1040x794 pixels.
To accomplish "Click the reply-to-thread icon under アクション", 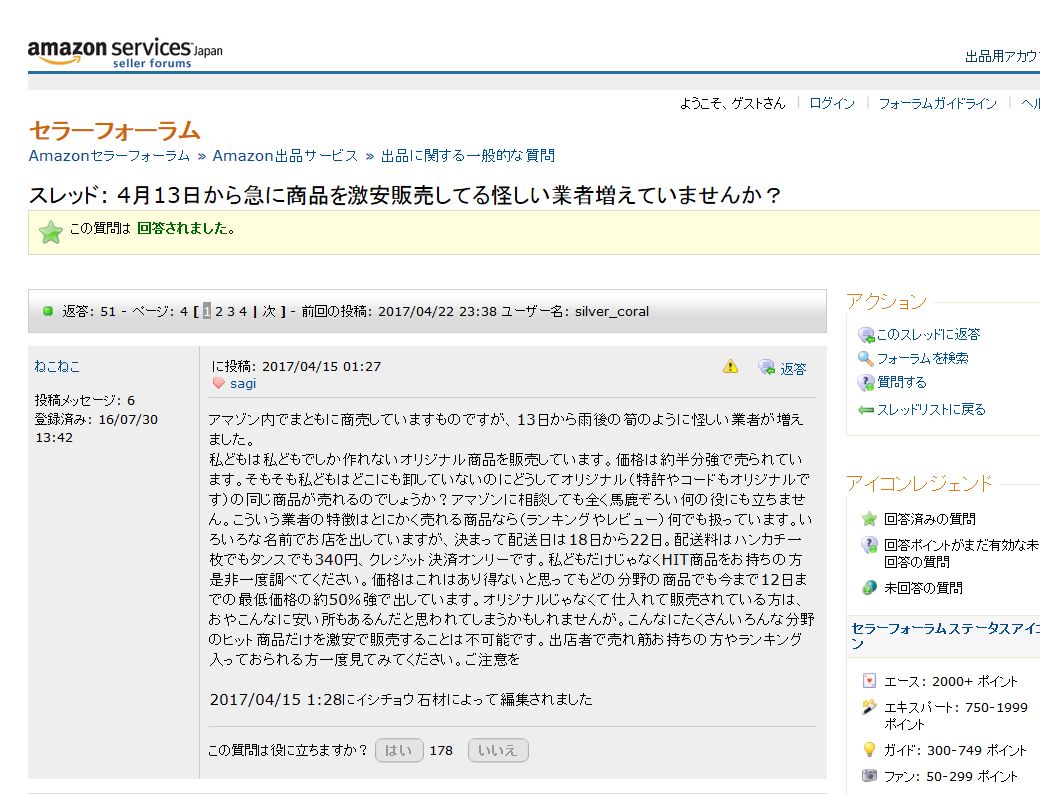I will pyautogui.click(x=866, y=335).
